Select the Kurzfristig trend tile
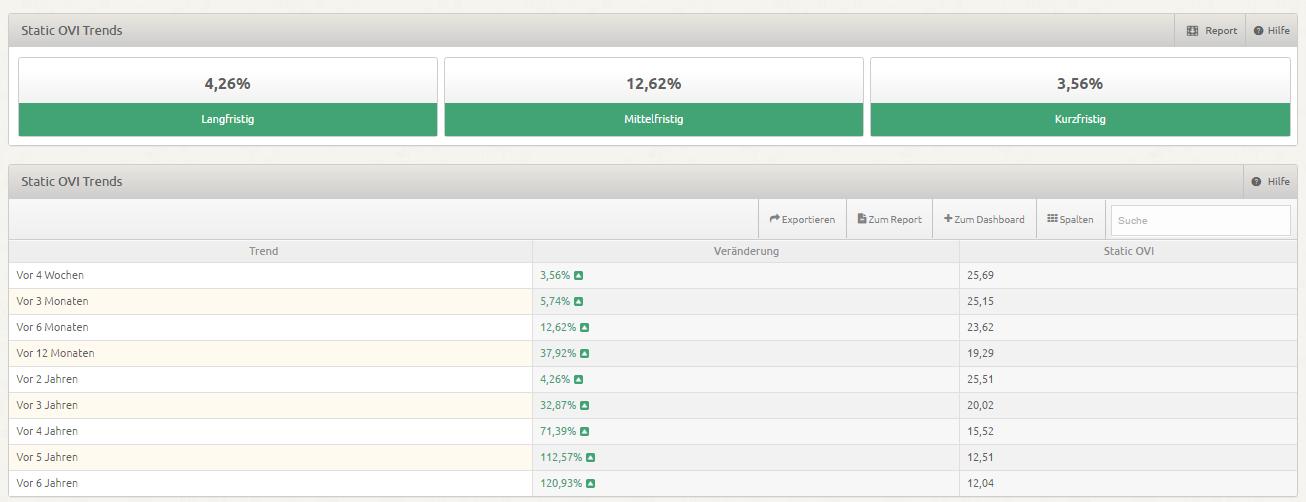The image size is (1306, 502). pos(1080,97)
